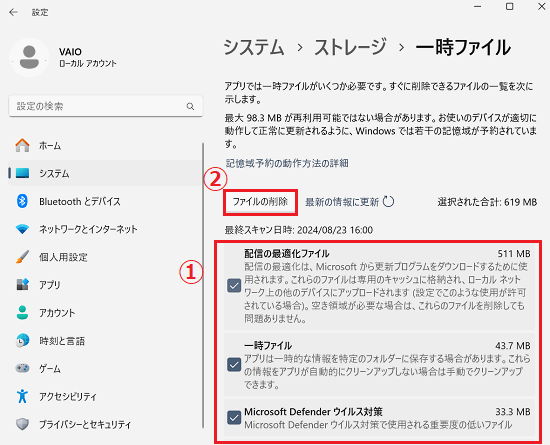The height and width of the screenshot is (445, 550).
Task: Select the アカウント person icon
Action: pos(22,312)
